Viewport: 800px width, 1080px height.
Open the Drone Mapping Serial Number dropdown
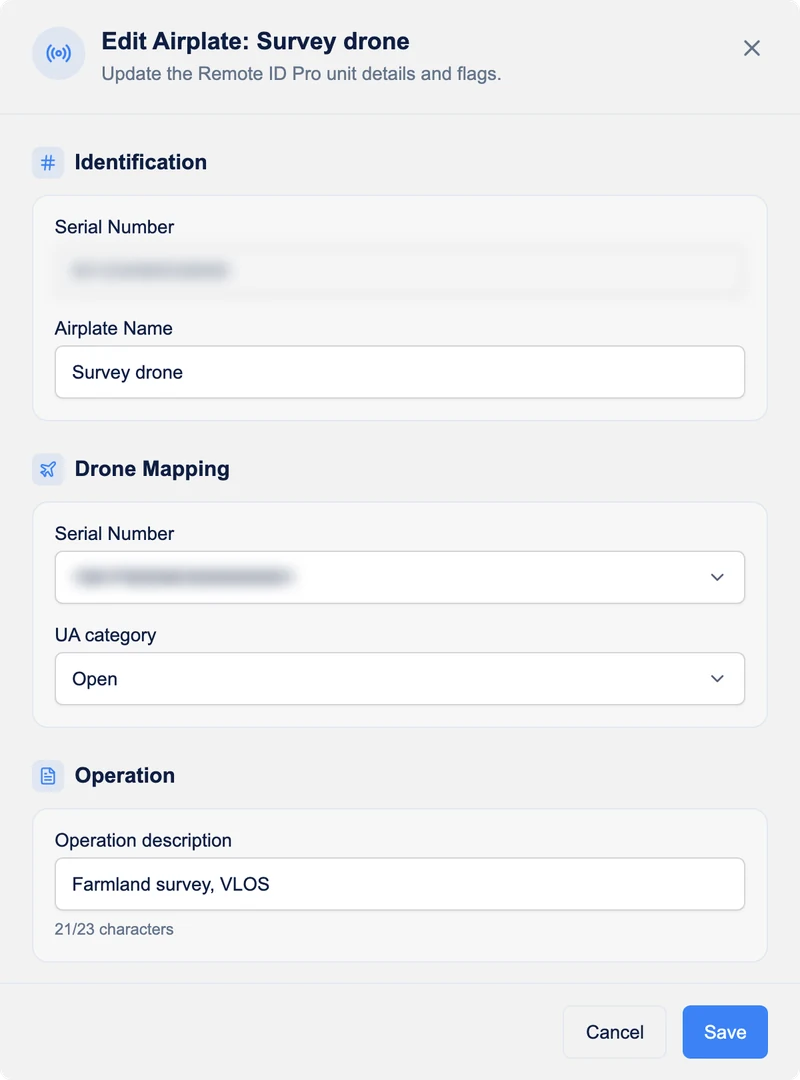[400, 577]
